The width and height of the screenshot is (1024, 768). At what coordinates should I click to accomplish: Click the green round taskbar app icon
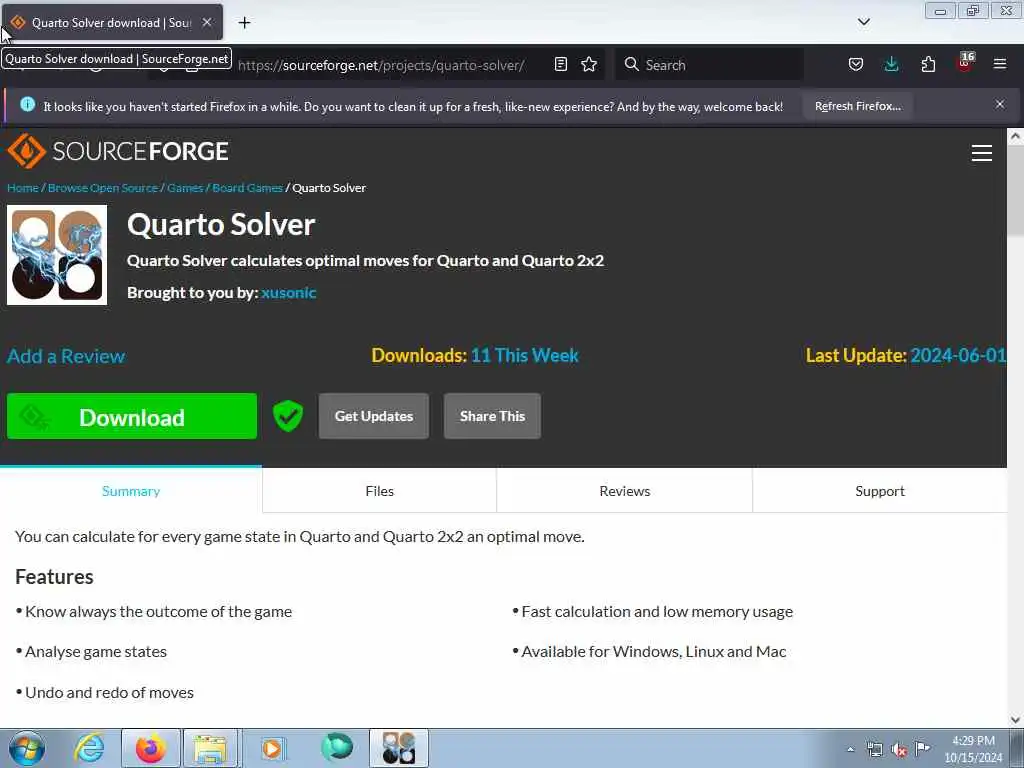[337, 747]
